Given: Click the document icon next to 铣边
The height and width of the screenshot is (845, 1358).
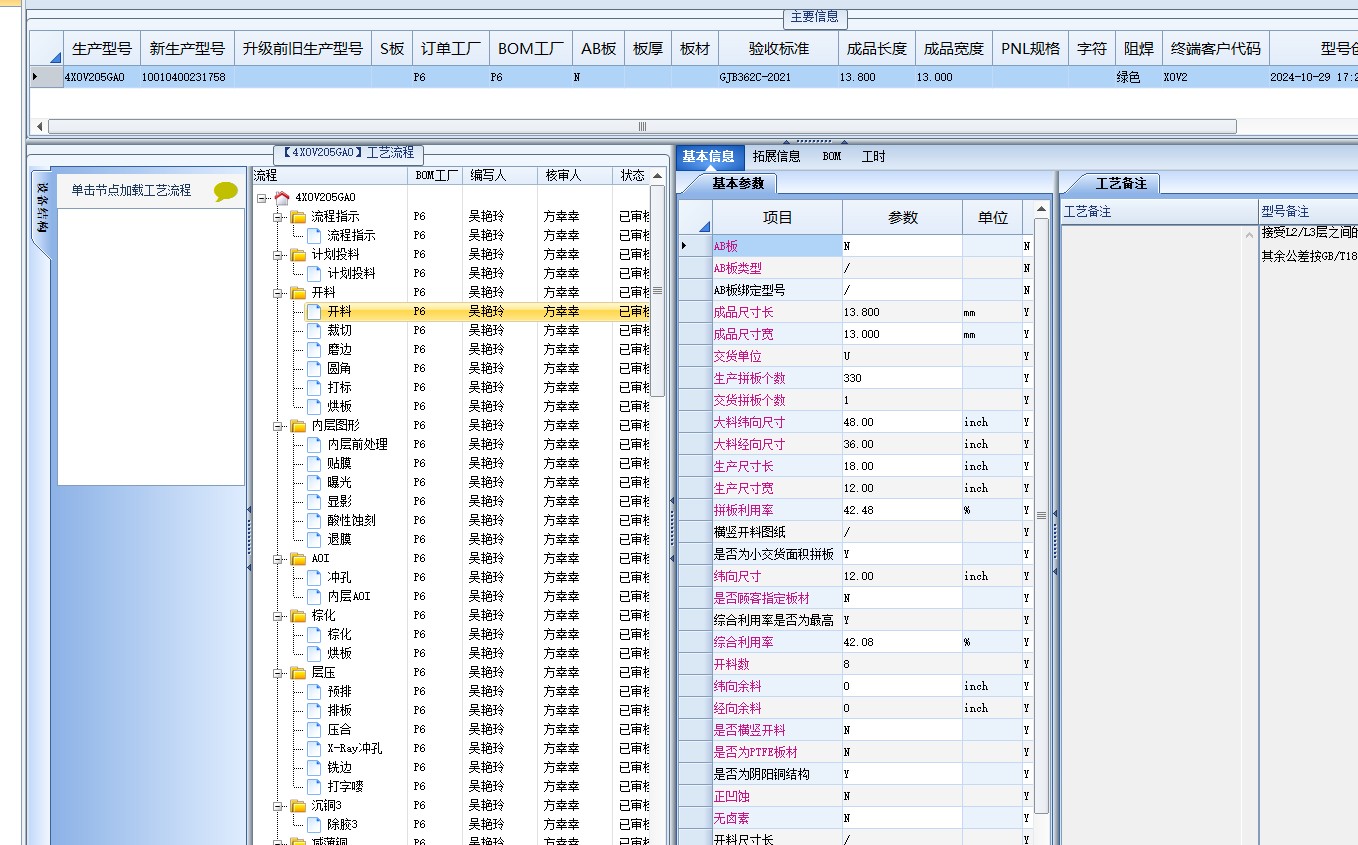Looking at the screenshot, I should (314, 767).
